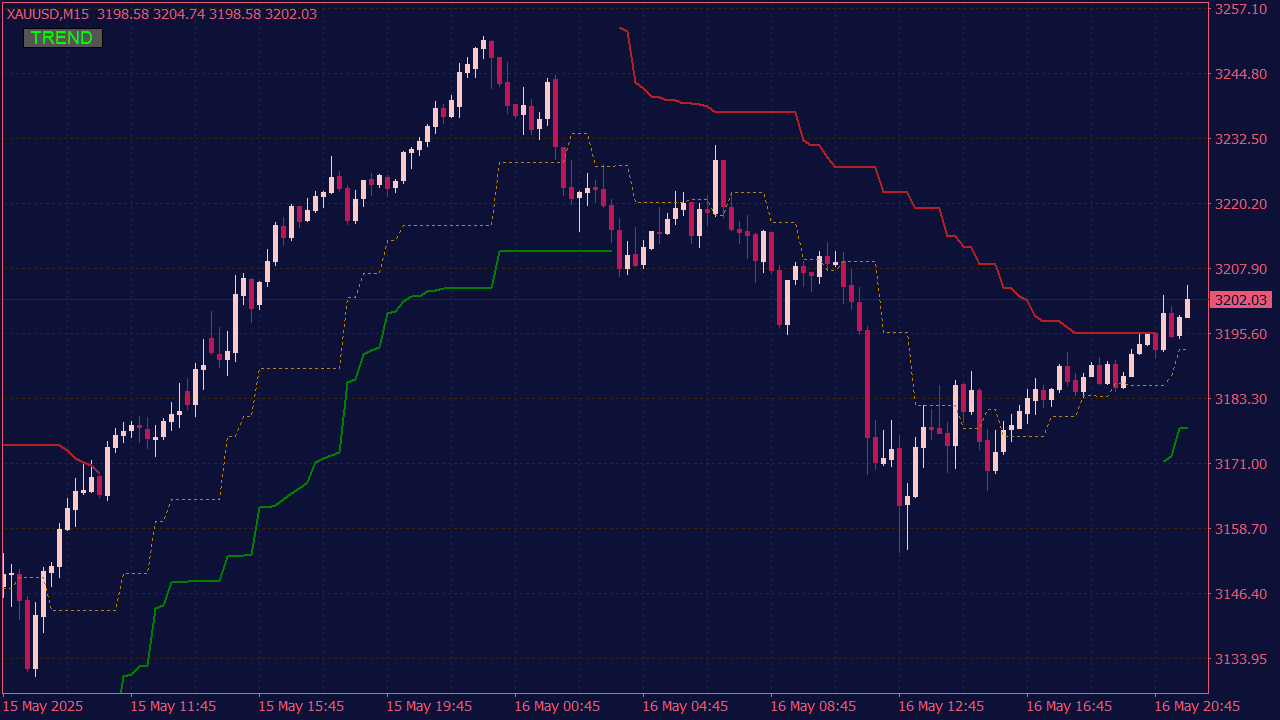Image resolution: width=1280 pixels, height=720 pixels.
Task: Select the 15 May 11:45 time marker
Action: 173,707
